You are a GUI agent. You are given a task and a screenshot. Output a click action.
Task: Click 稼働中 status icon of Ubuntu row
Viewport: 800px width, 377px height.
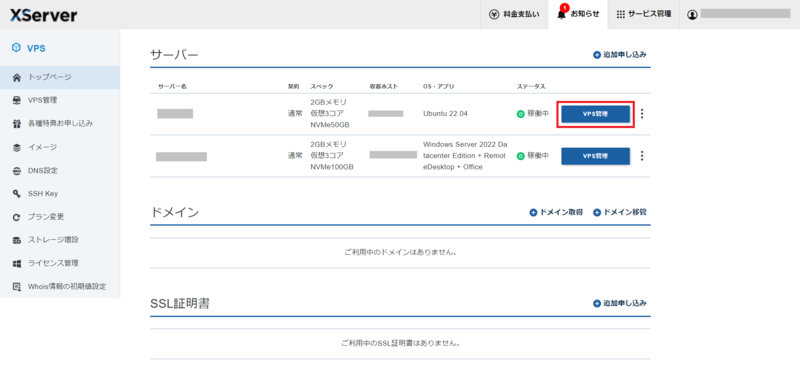(x=520, y=114)
